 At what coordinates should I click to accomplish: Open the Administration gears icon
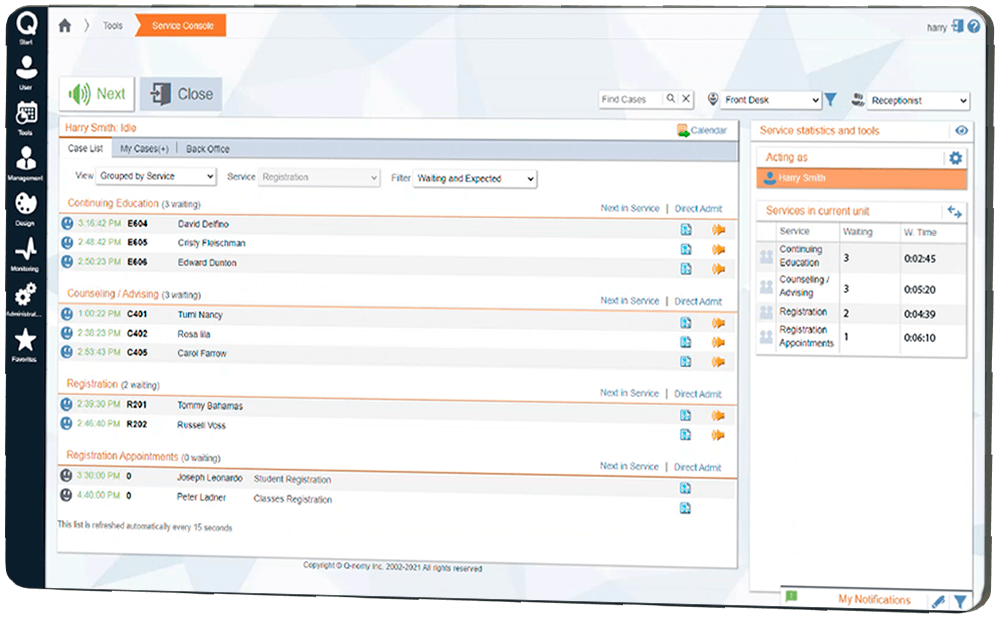[25, 297]
